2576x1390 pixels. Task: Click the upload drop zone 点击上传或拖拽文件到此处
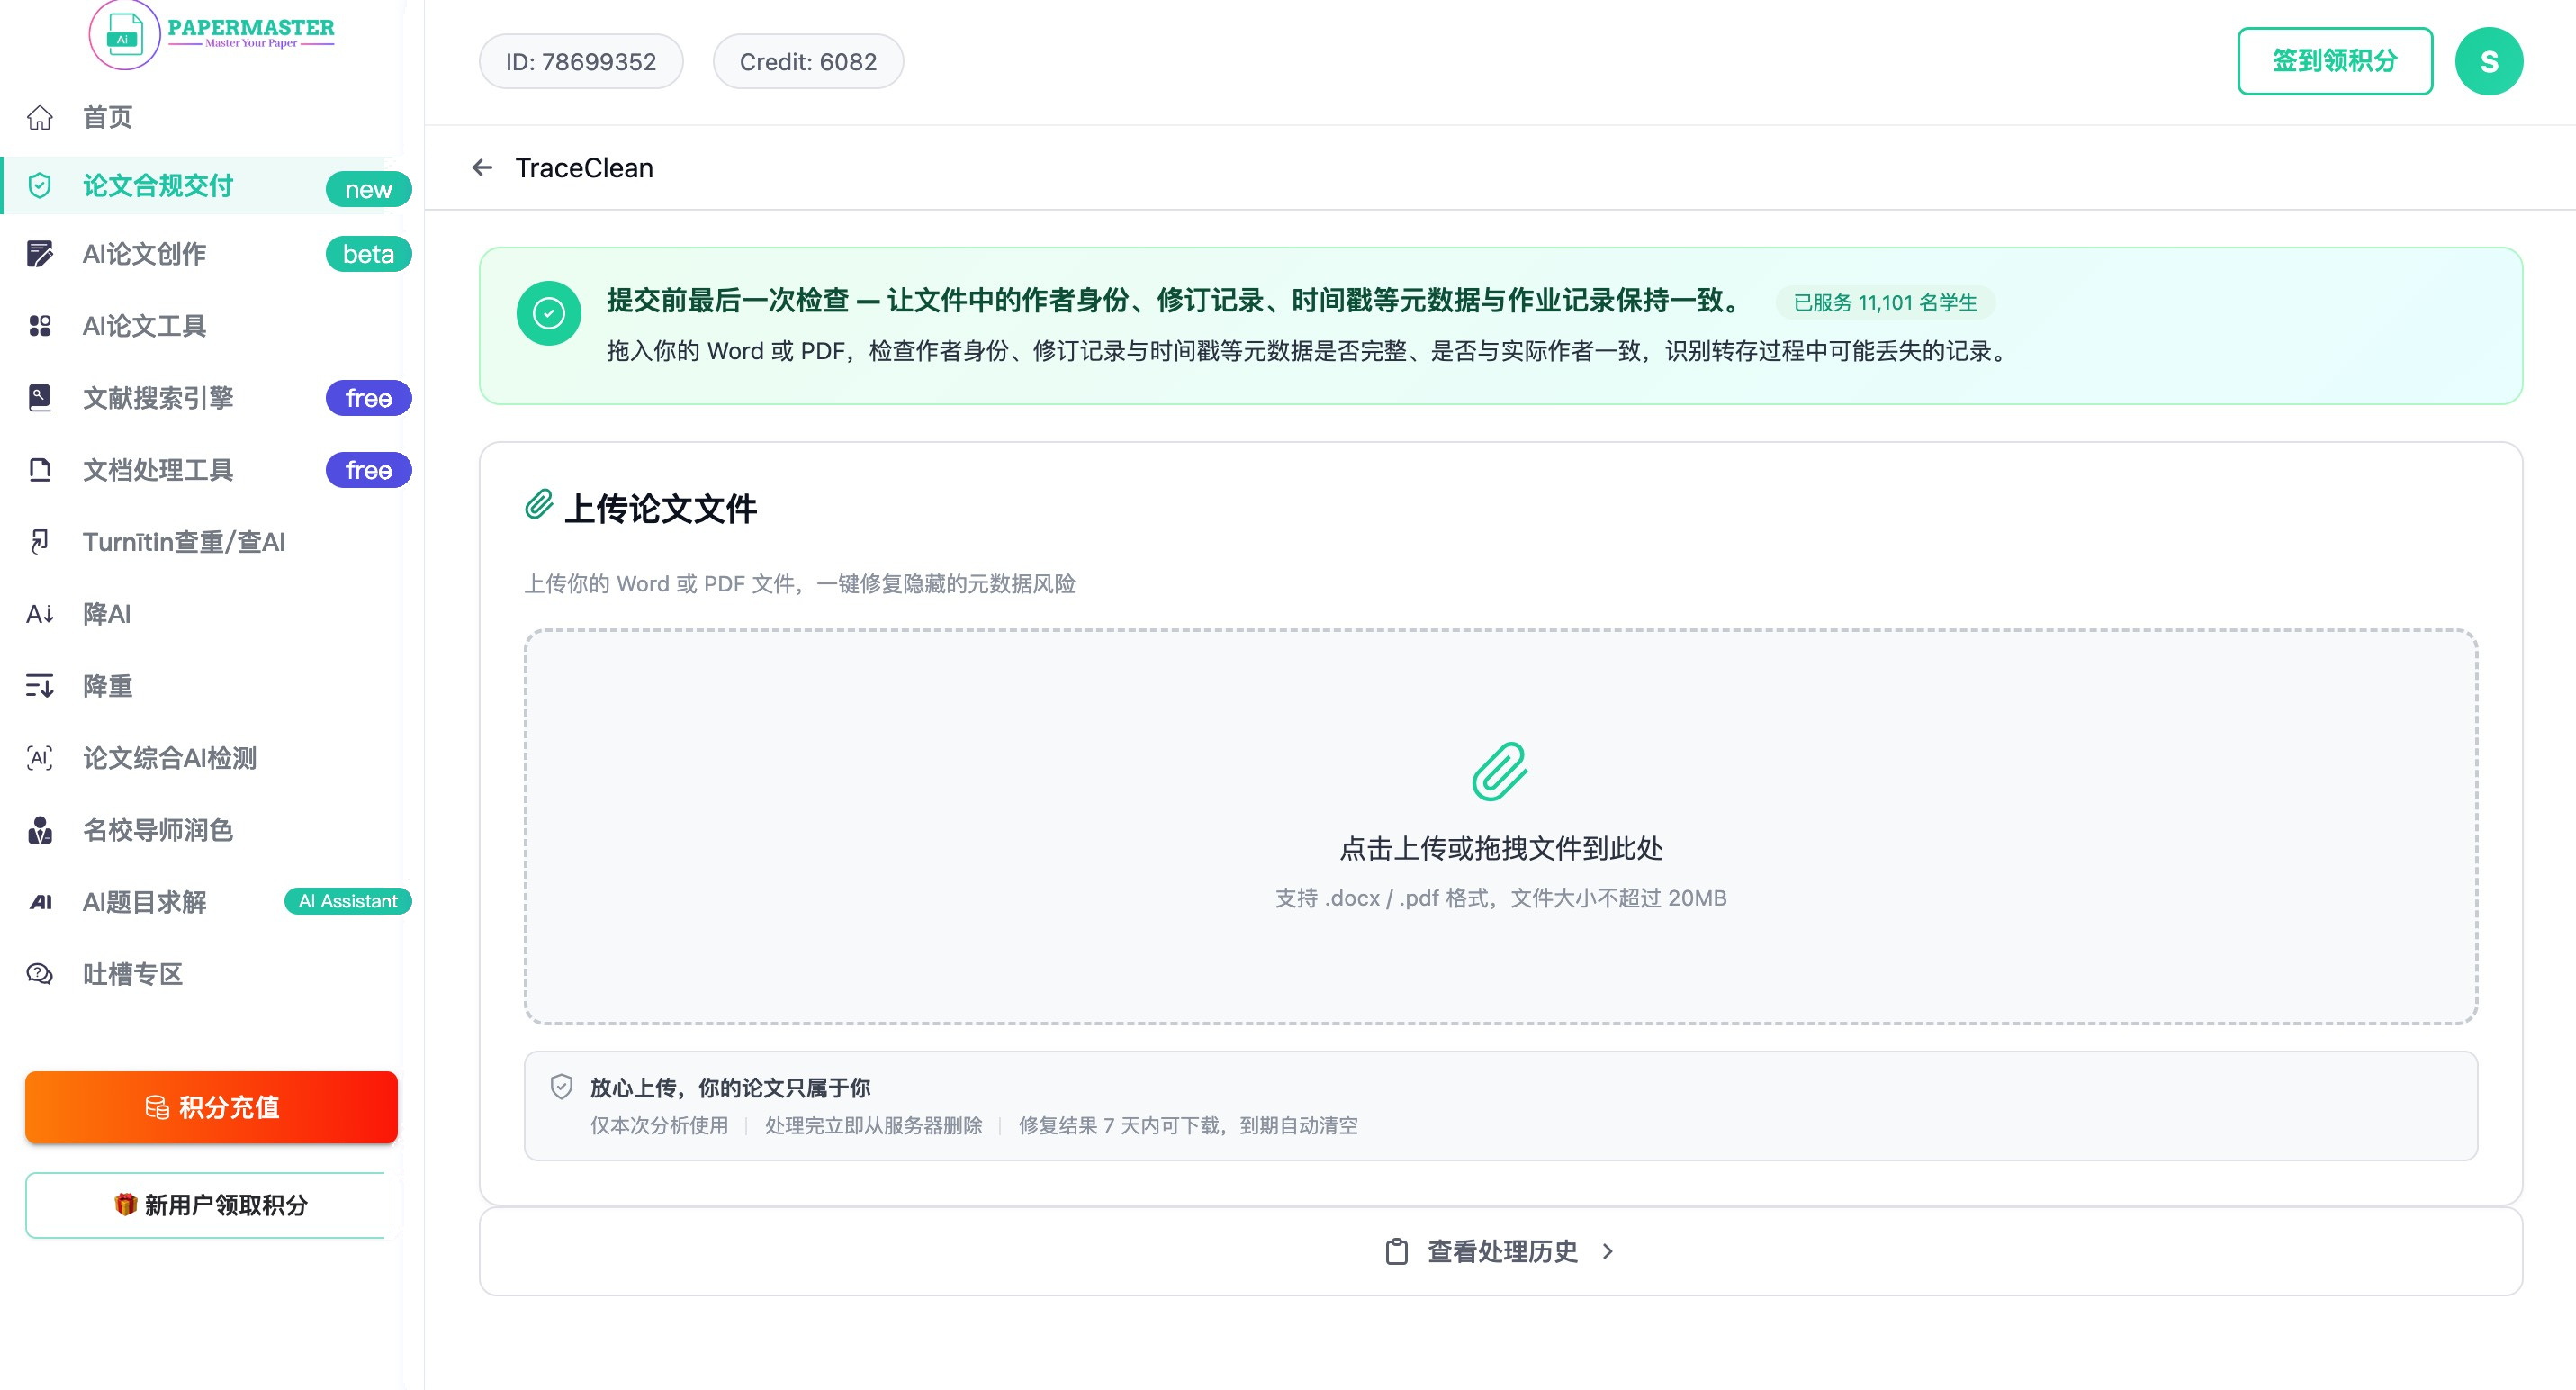[x=1500, y=827]
